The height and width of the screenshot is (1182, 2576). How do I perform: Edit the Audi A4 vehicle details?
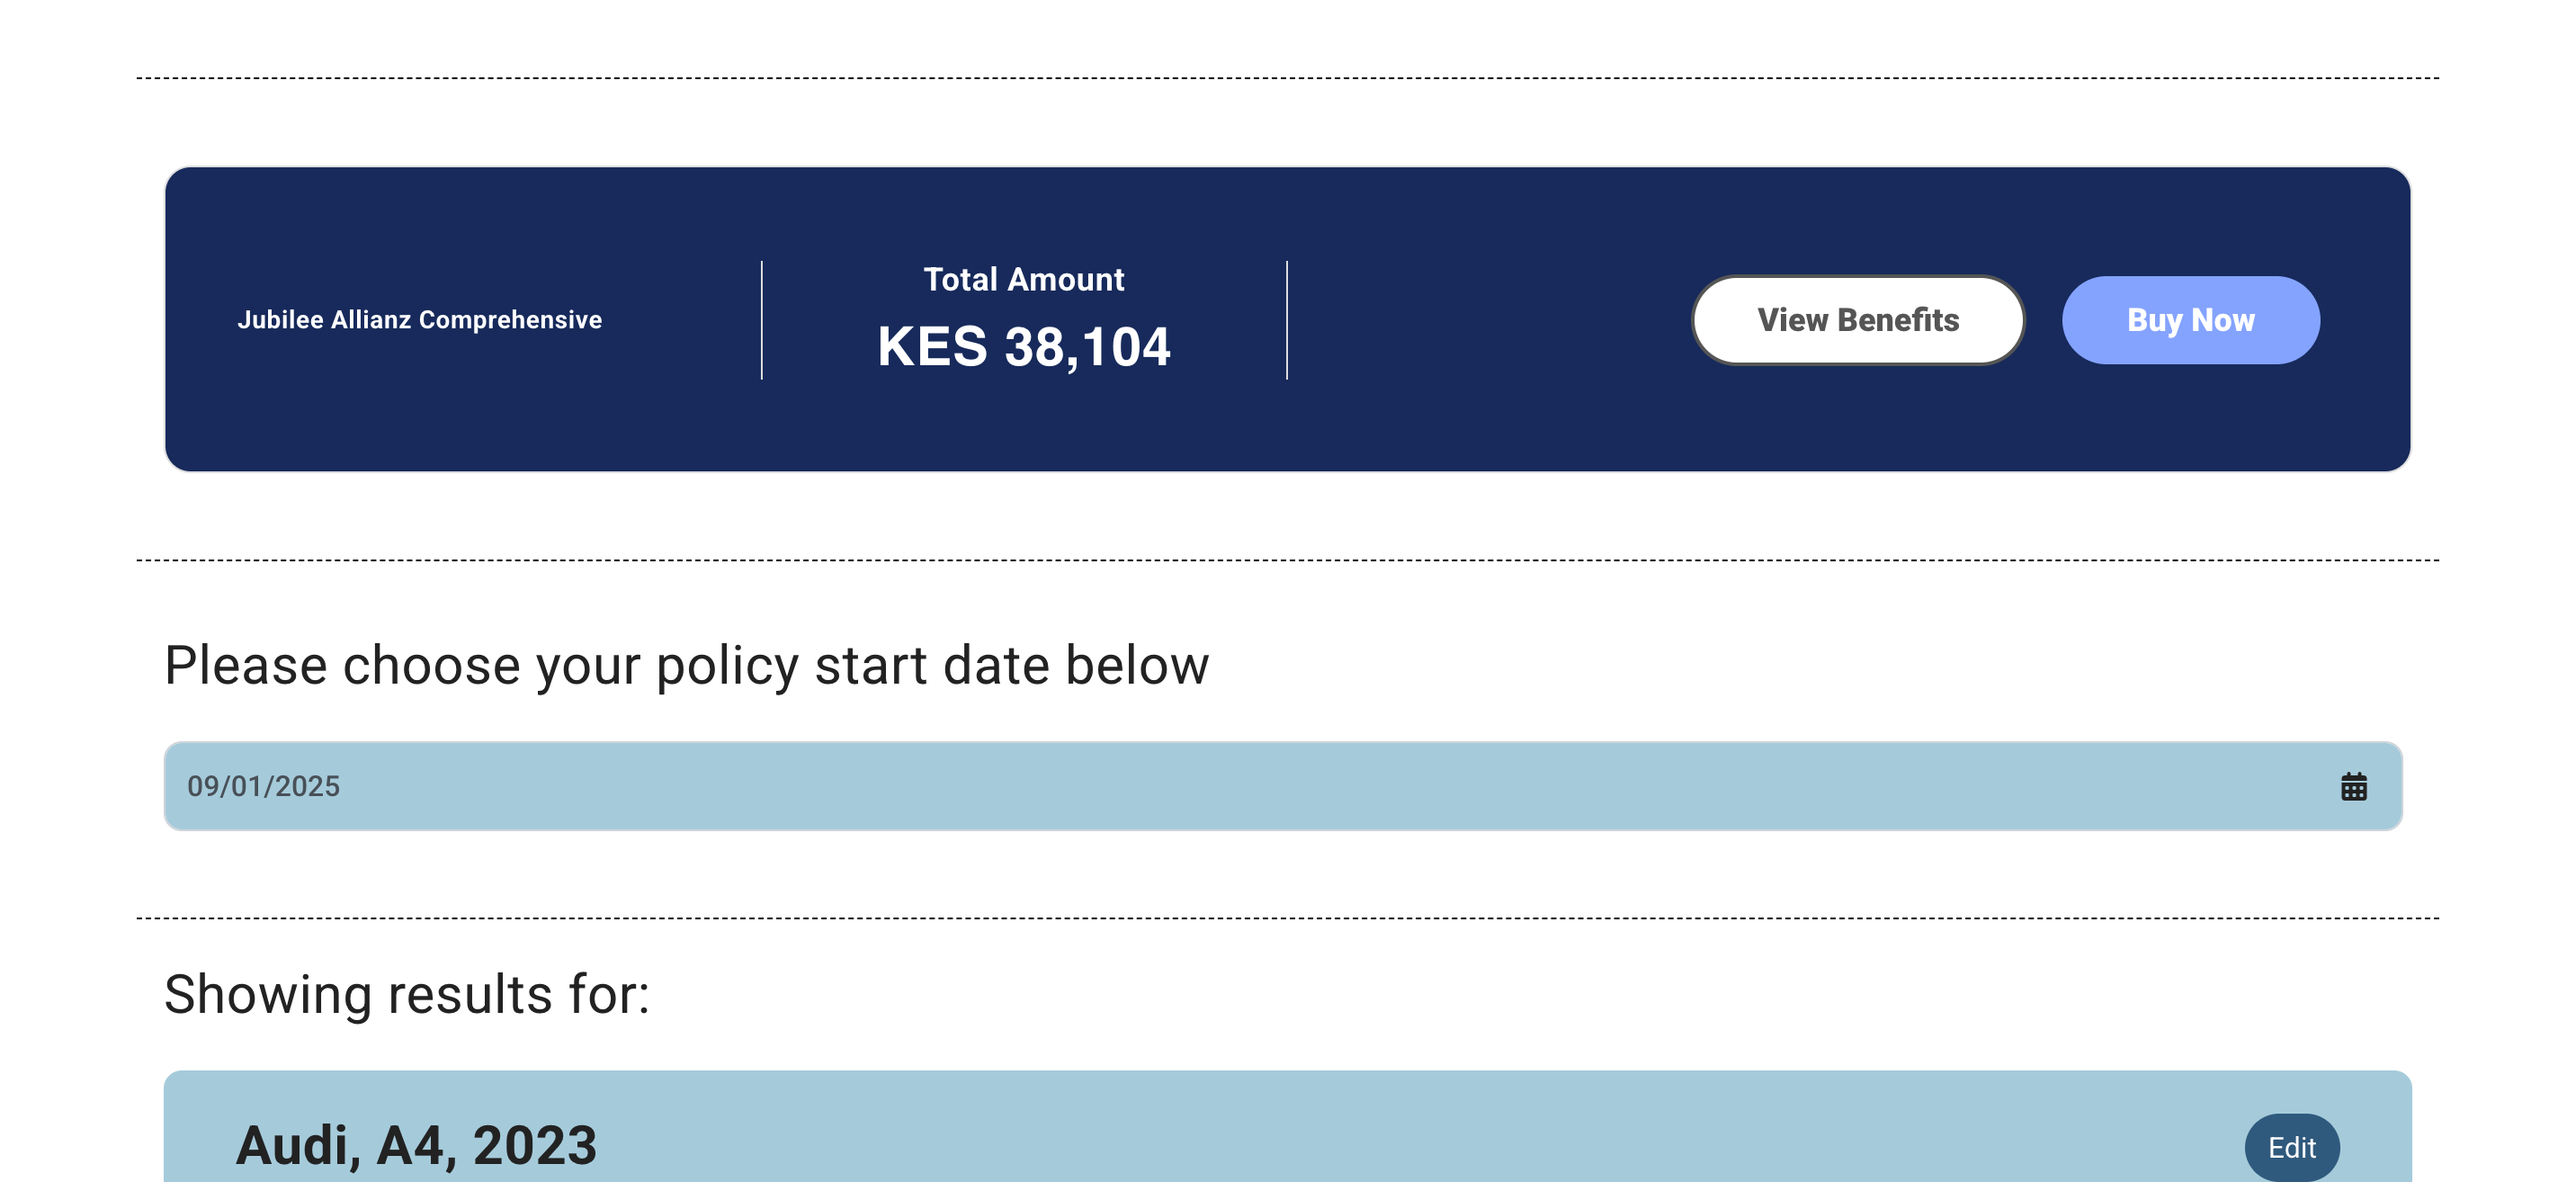[x=2291, y=1147]
